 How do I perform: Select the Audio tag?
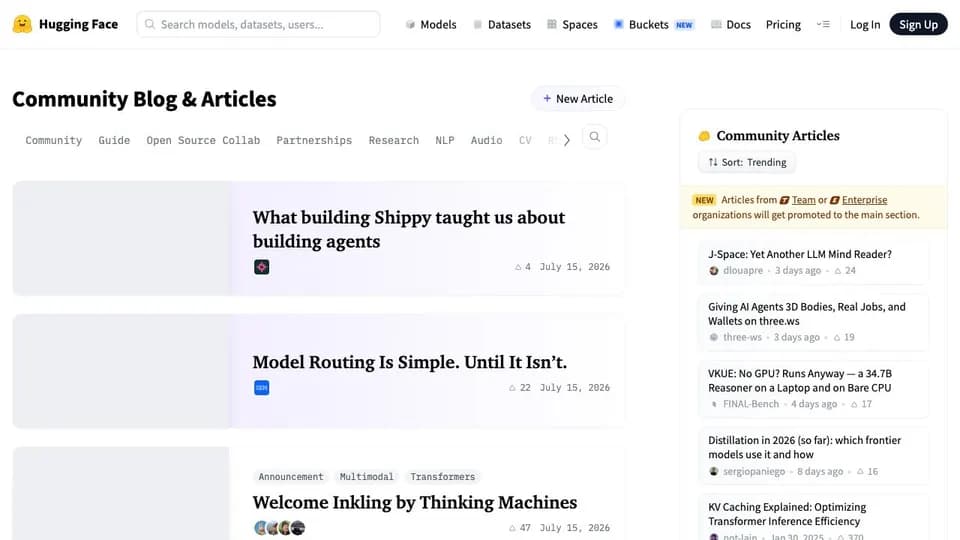486,140
